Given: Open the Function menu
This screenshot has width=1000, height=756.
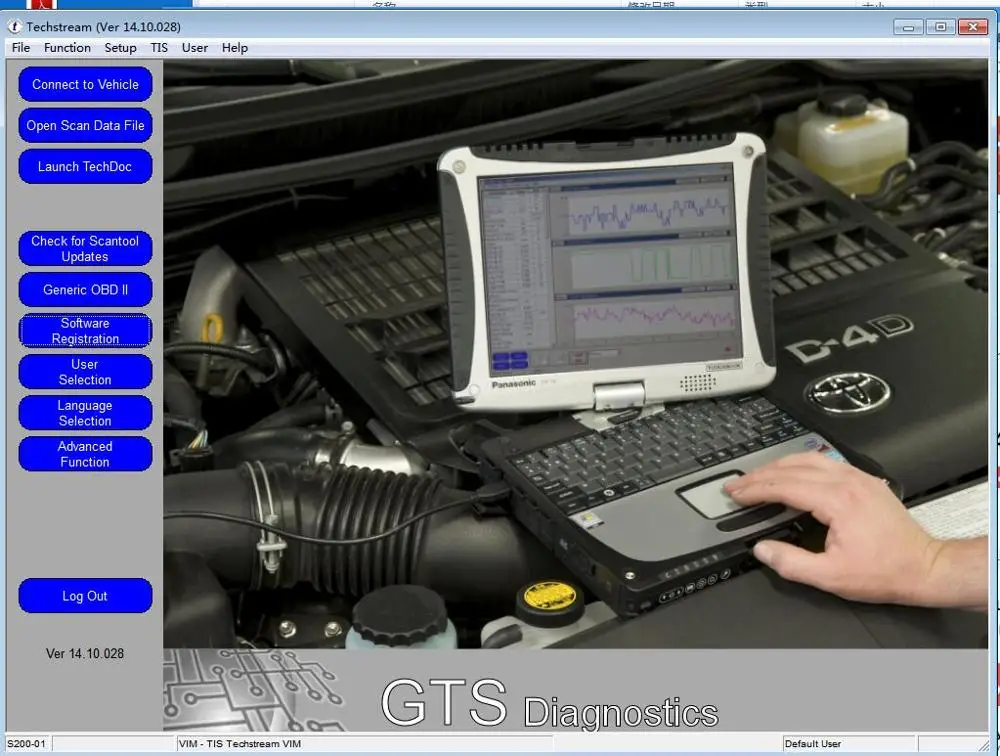Looking at the screenshot, I should tap(66, 47).
